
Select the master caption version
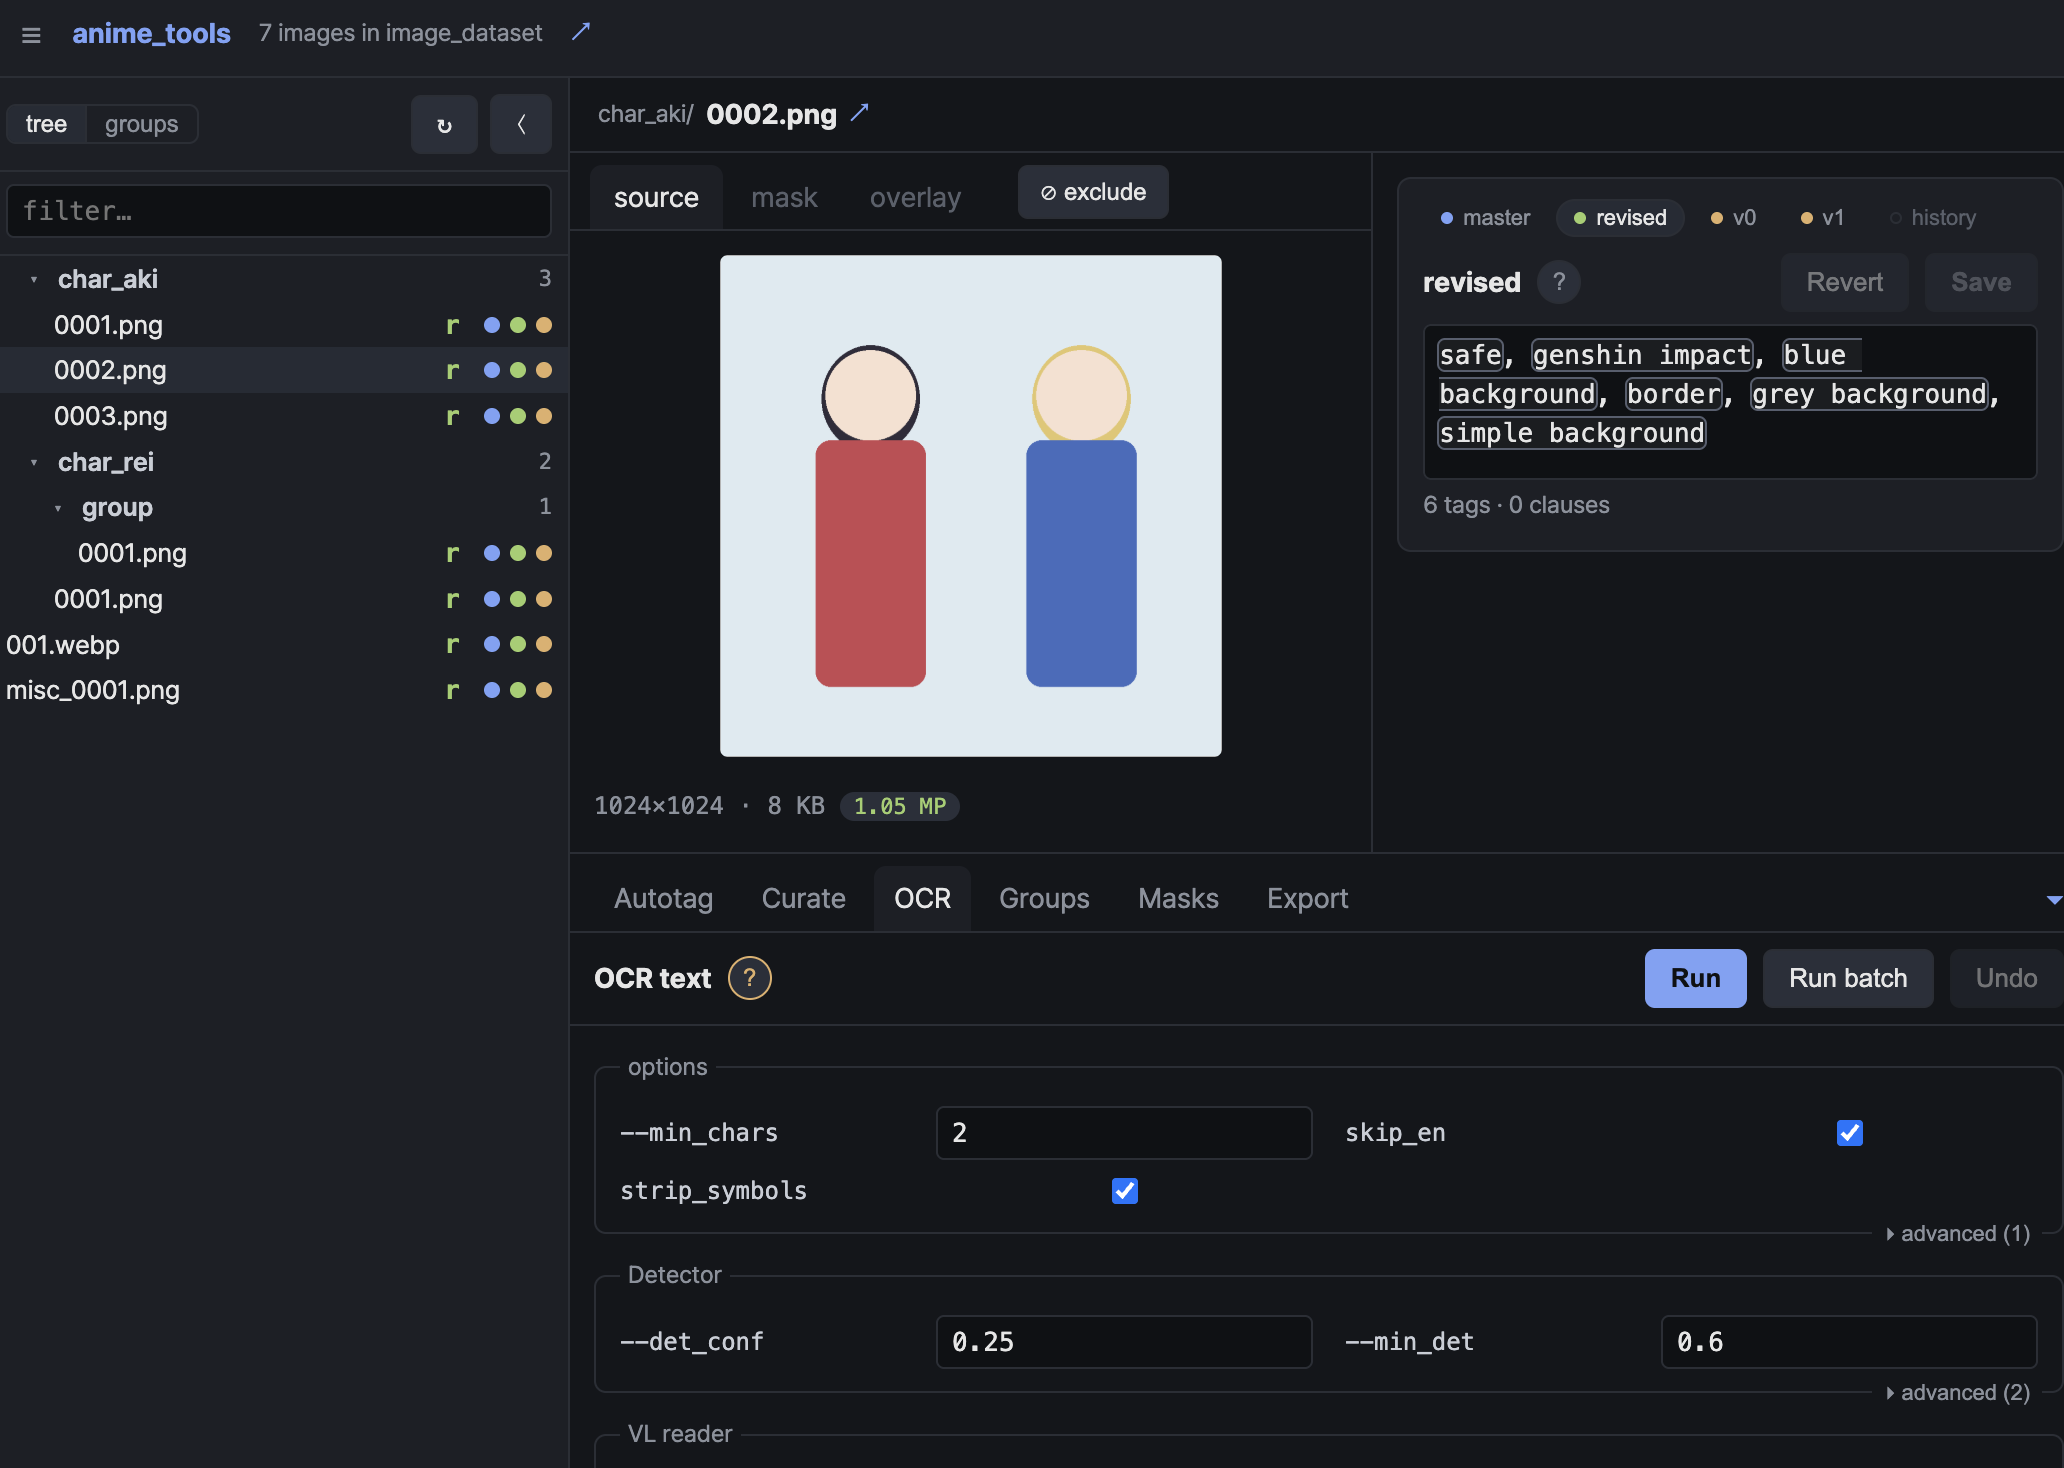[x=1486, y=218]
